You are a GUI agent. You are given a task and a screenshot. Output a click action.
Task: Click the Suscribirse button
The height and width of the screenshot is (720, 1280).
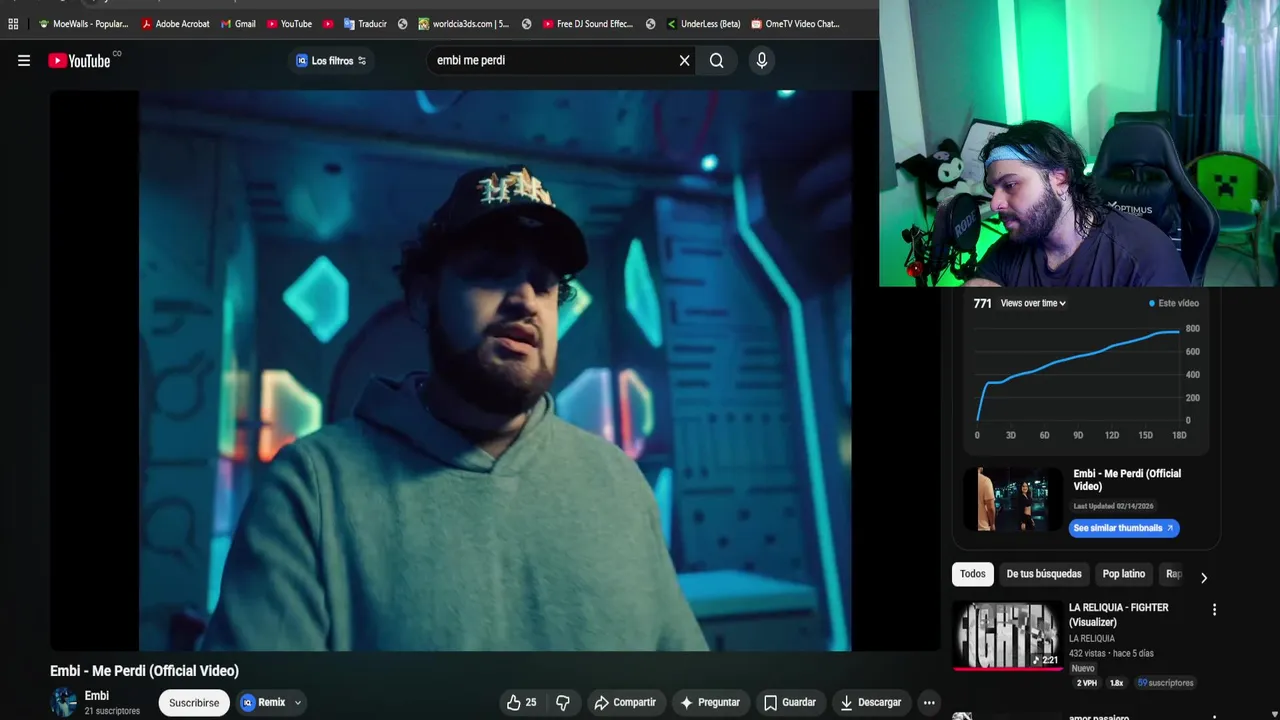[x=194, y=703]
